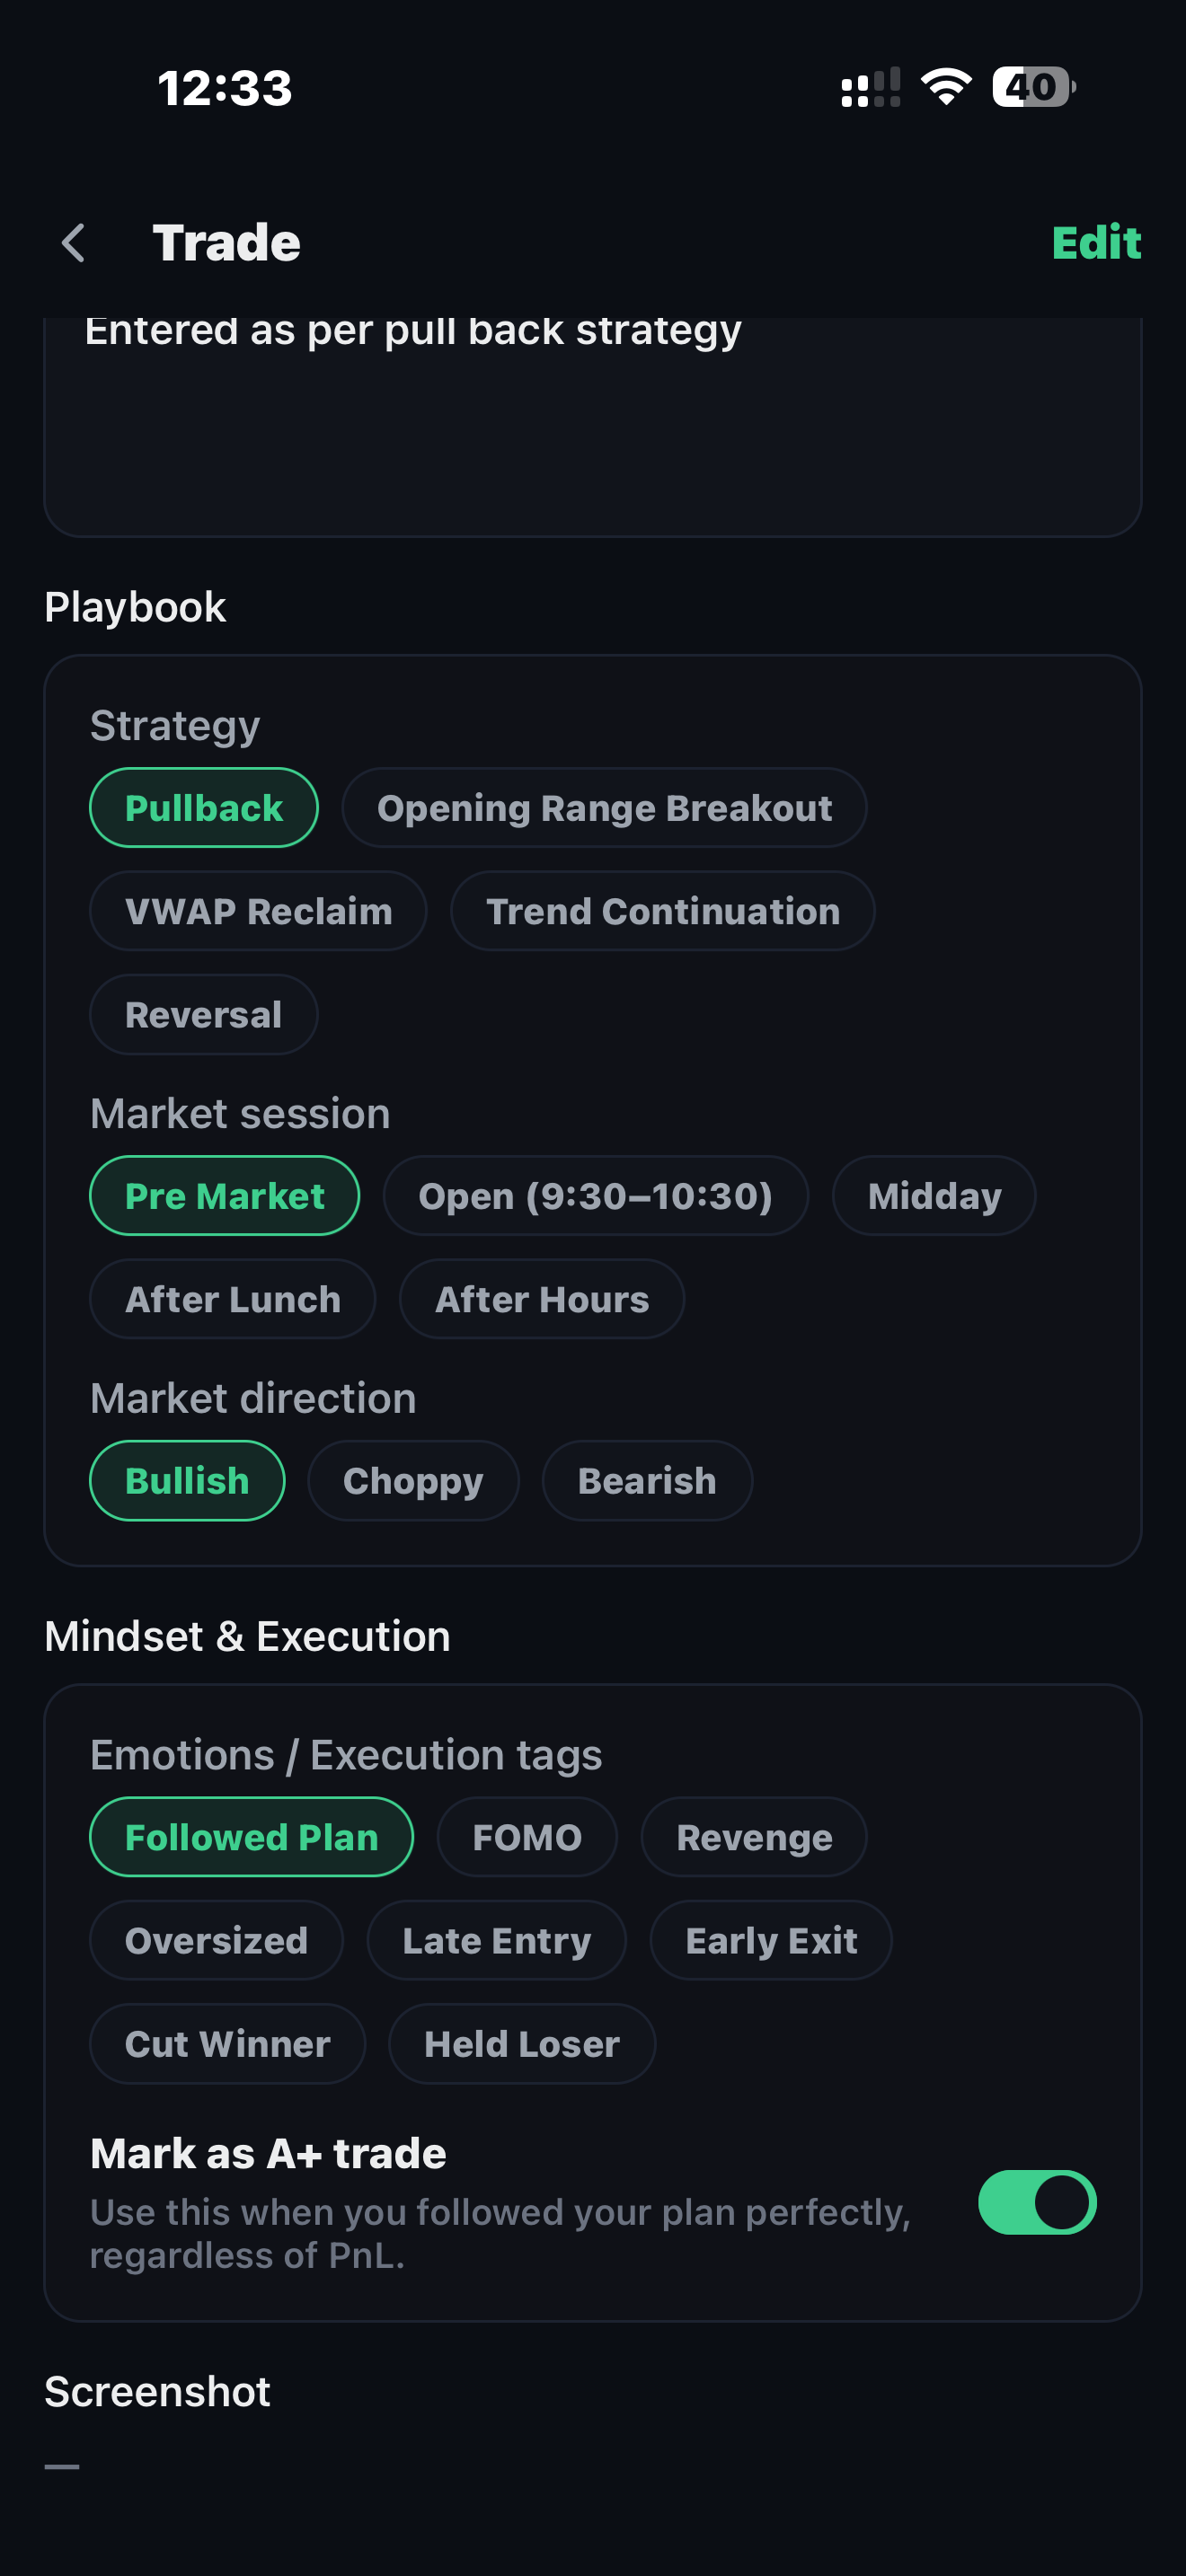This screenshot has height=2576, width=1186.
Task: Tap the battery indicator icon
Action: point(1033,87)
